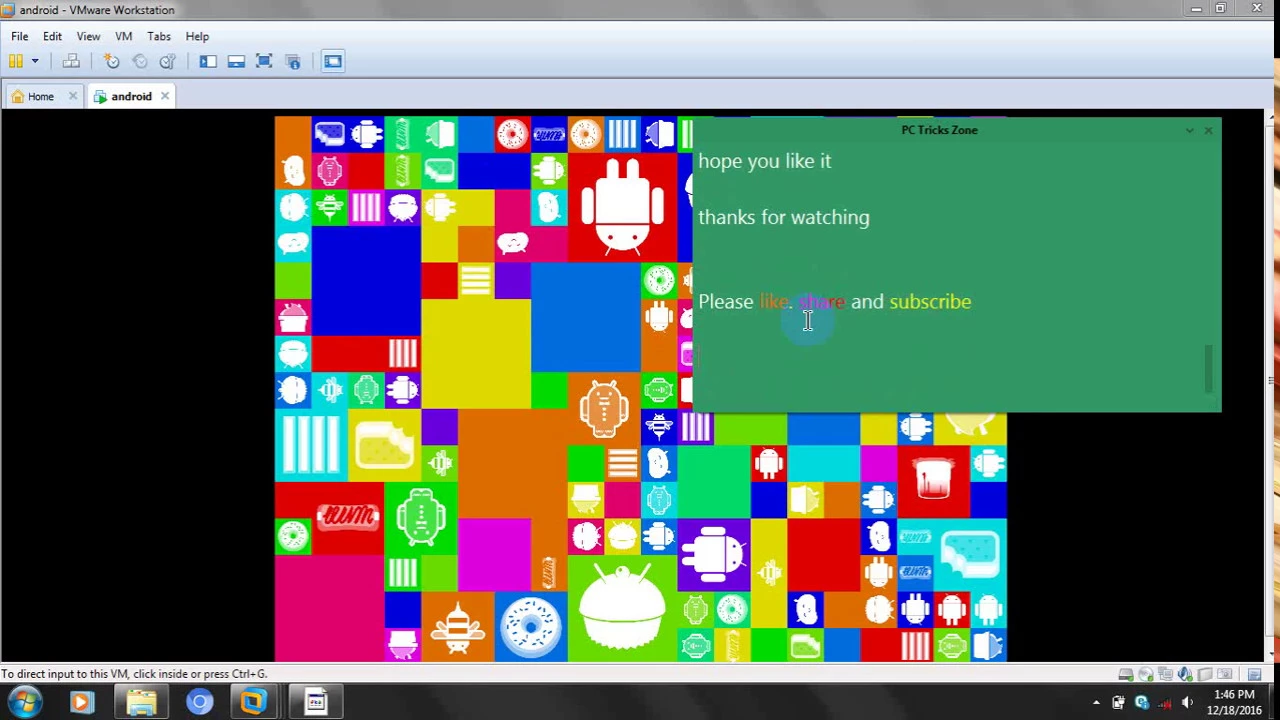
Task: Click the 'hope you like it' text
Action: pyautogui.click(x=765, y=161)
